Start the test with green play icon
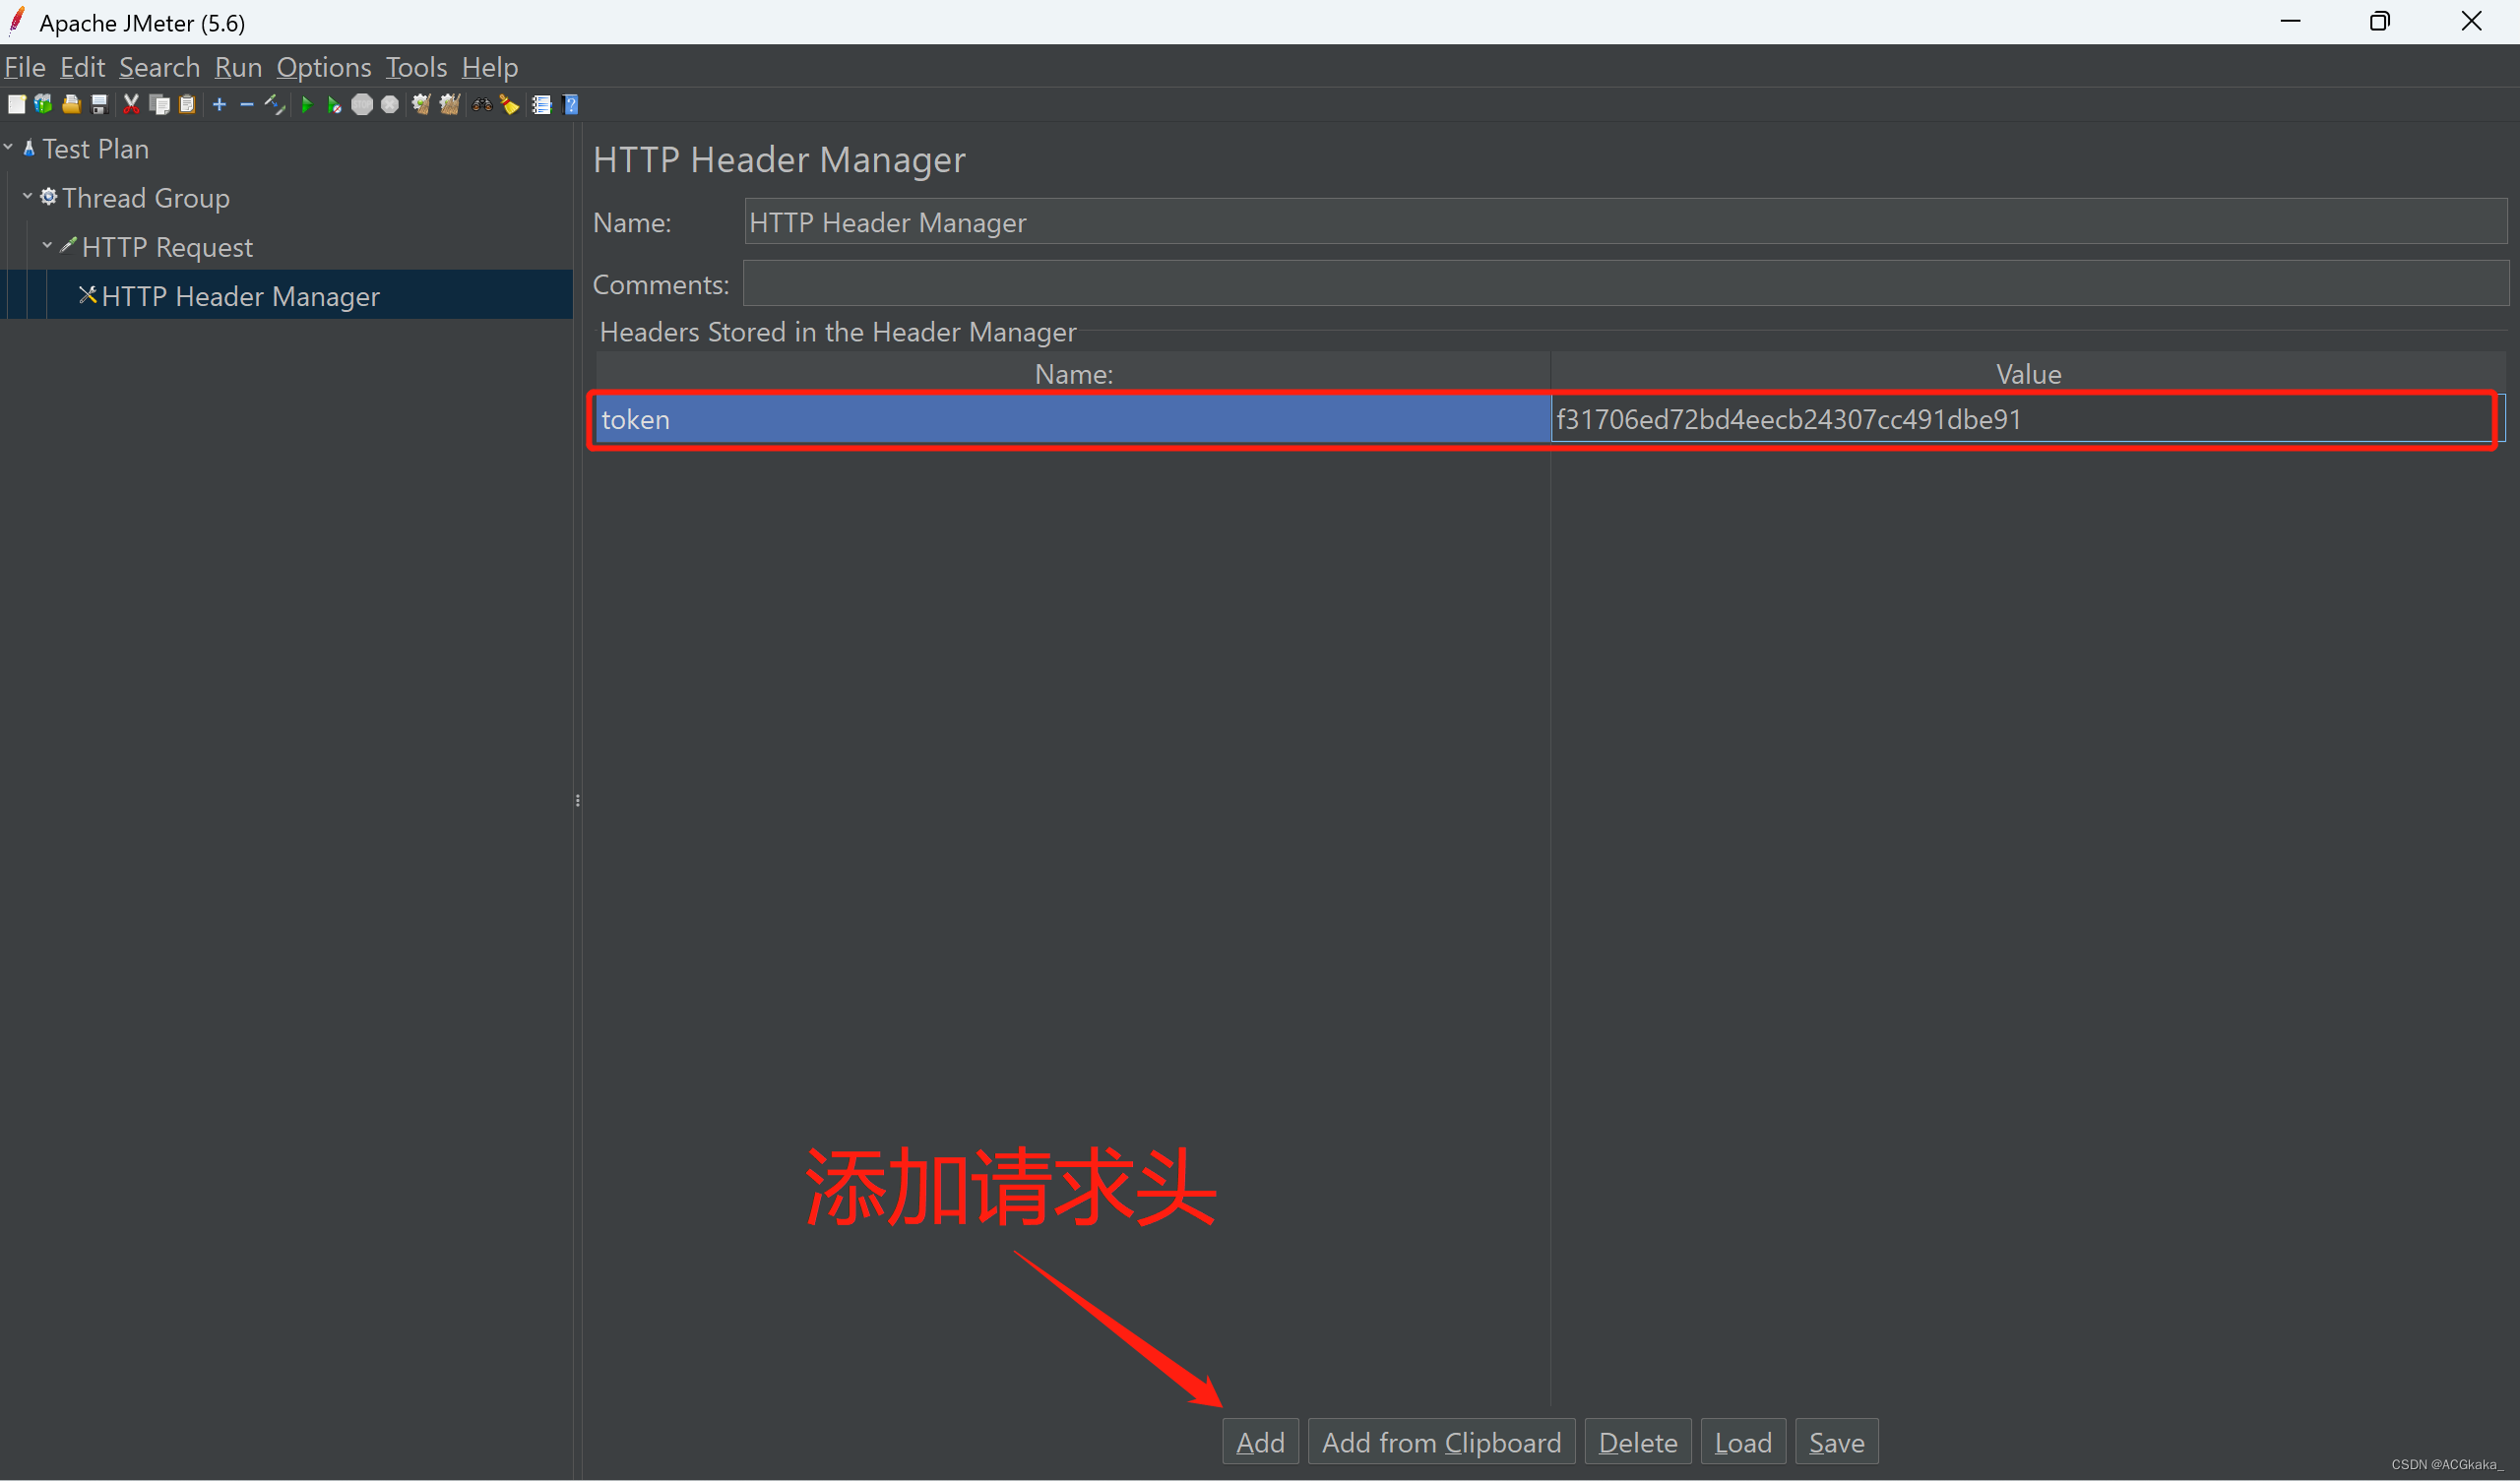Viewport: 2520px width, 1481px height. click(x=306, y=105)
